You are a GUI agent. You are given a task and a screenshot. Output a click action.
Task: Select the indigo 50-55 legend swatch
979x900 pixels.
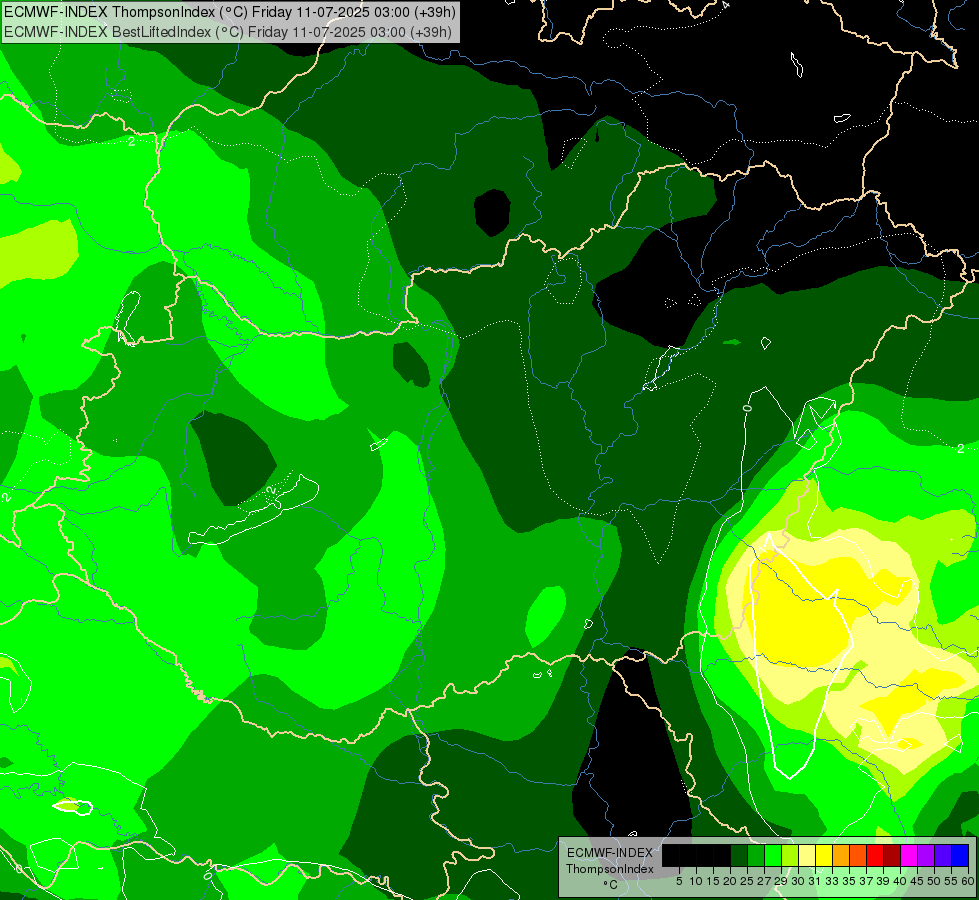943,855
